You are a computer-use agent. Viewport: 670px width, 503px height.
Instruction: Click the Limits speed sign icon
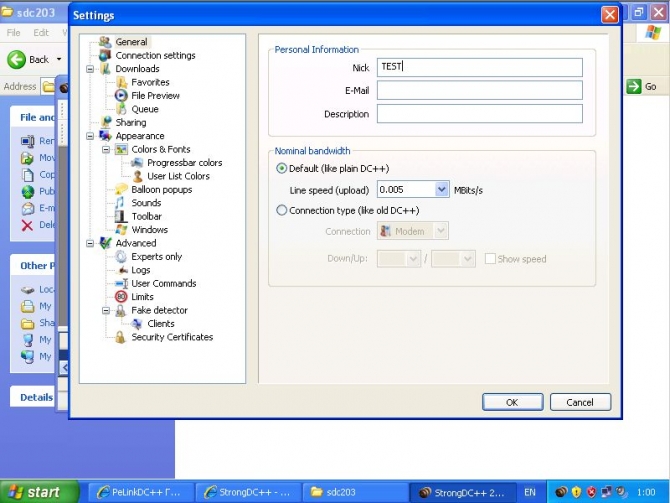(121, 297)
